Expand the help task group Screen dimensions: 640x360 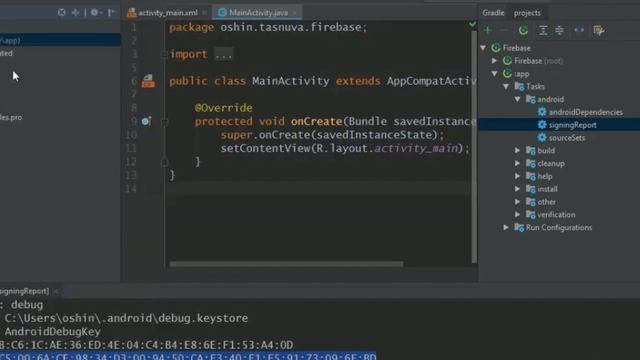click(517, 176)
